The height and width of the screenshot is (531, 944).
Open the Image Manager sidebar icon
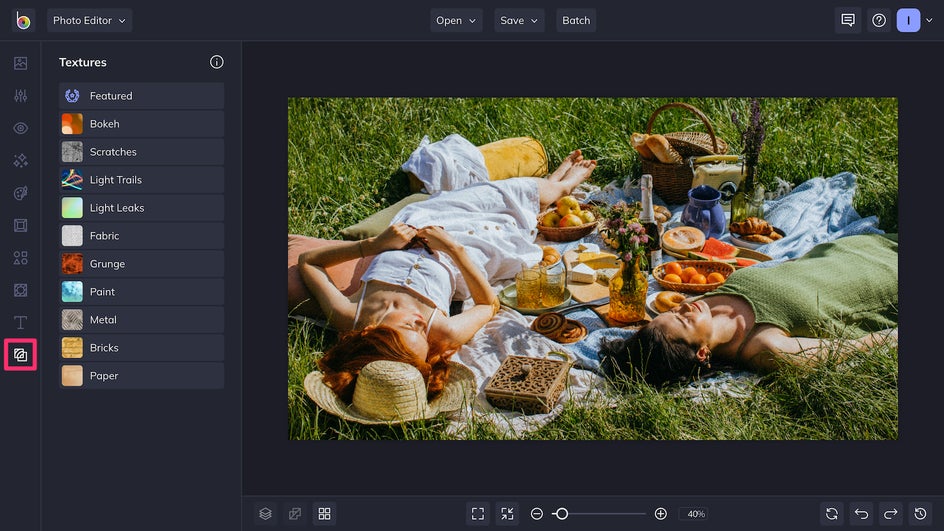[20, 63]
